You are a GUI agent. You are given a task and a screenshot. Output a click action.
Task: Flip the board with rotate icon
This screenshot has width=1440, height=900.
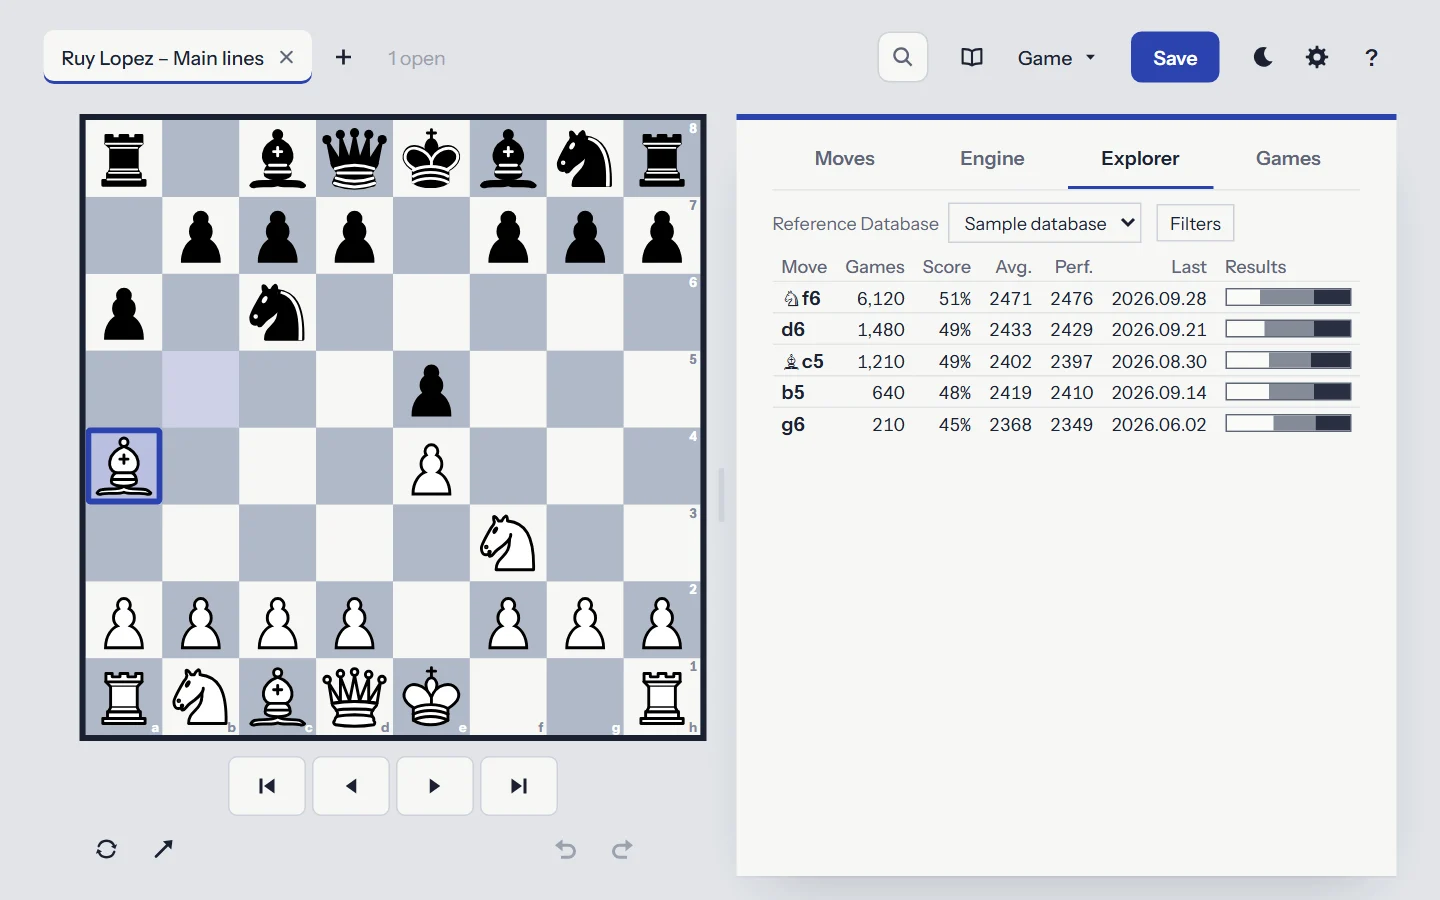point(107,849)
